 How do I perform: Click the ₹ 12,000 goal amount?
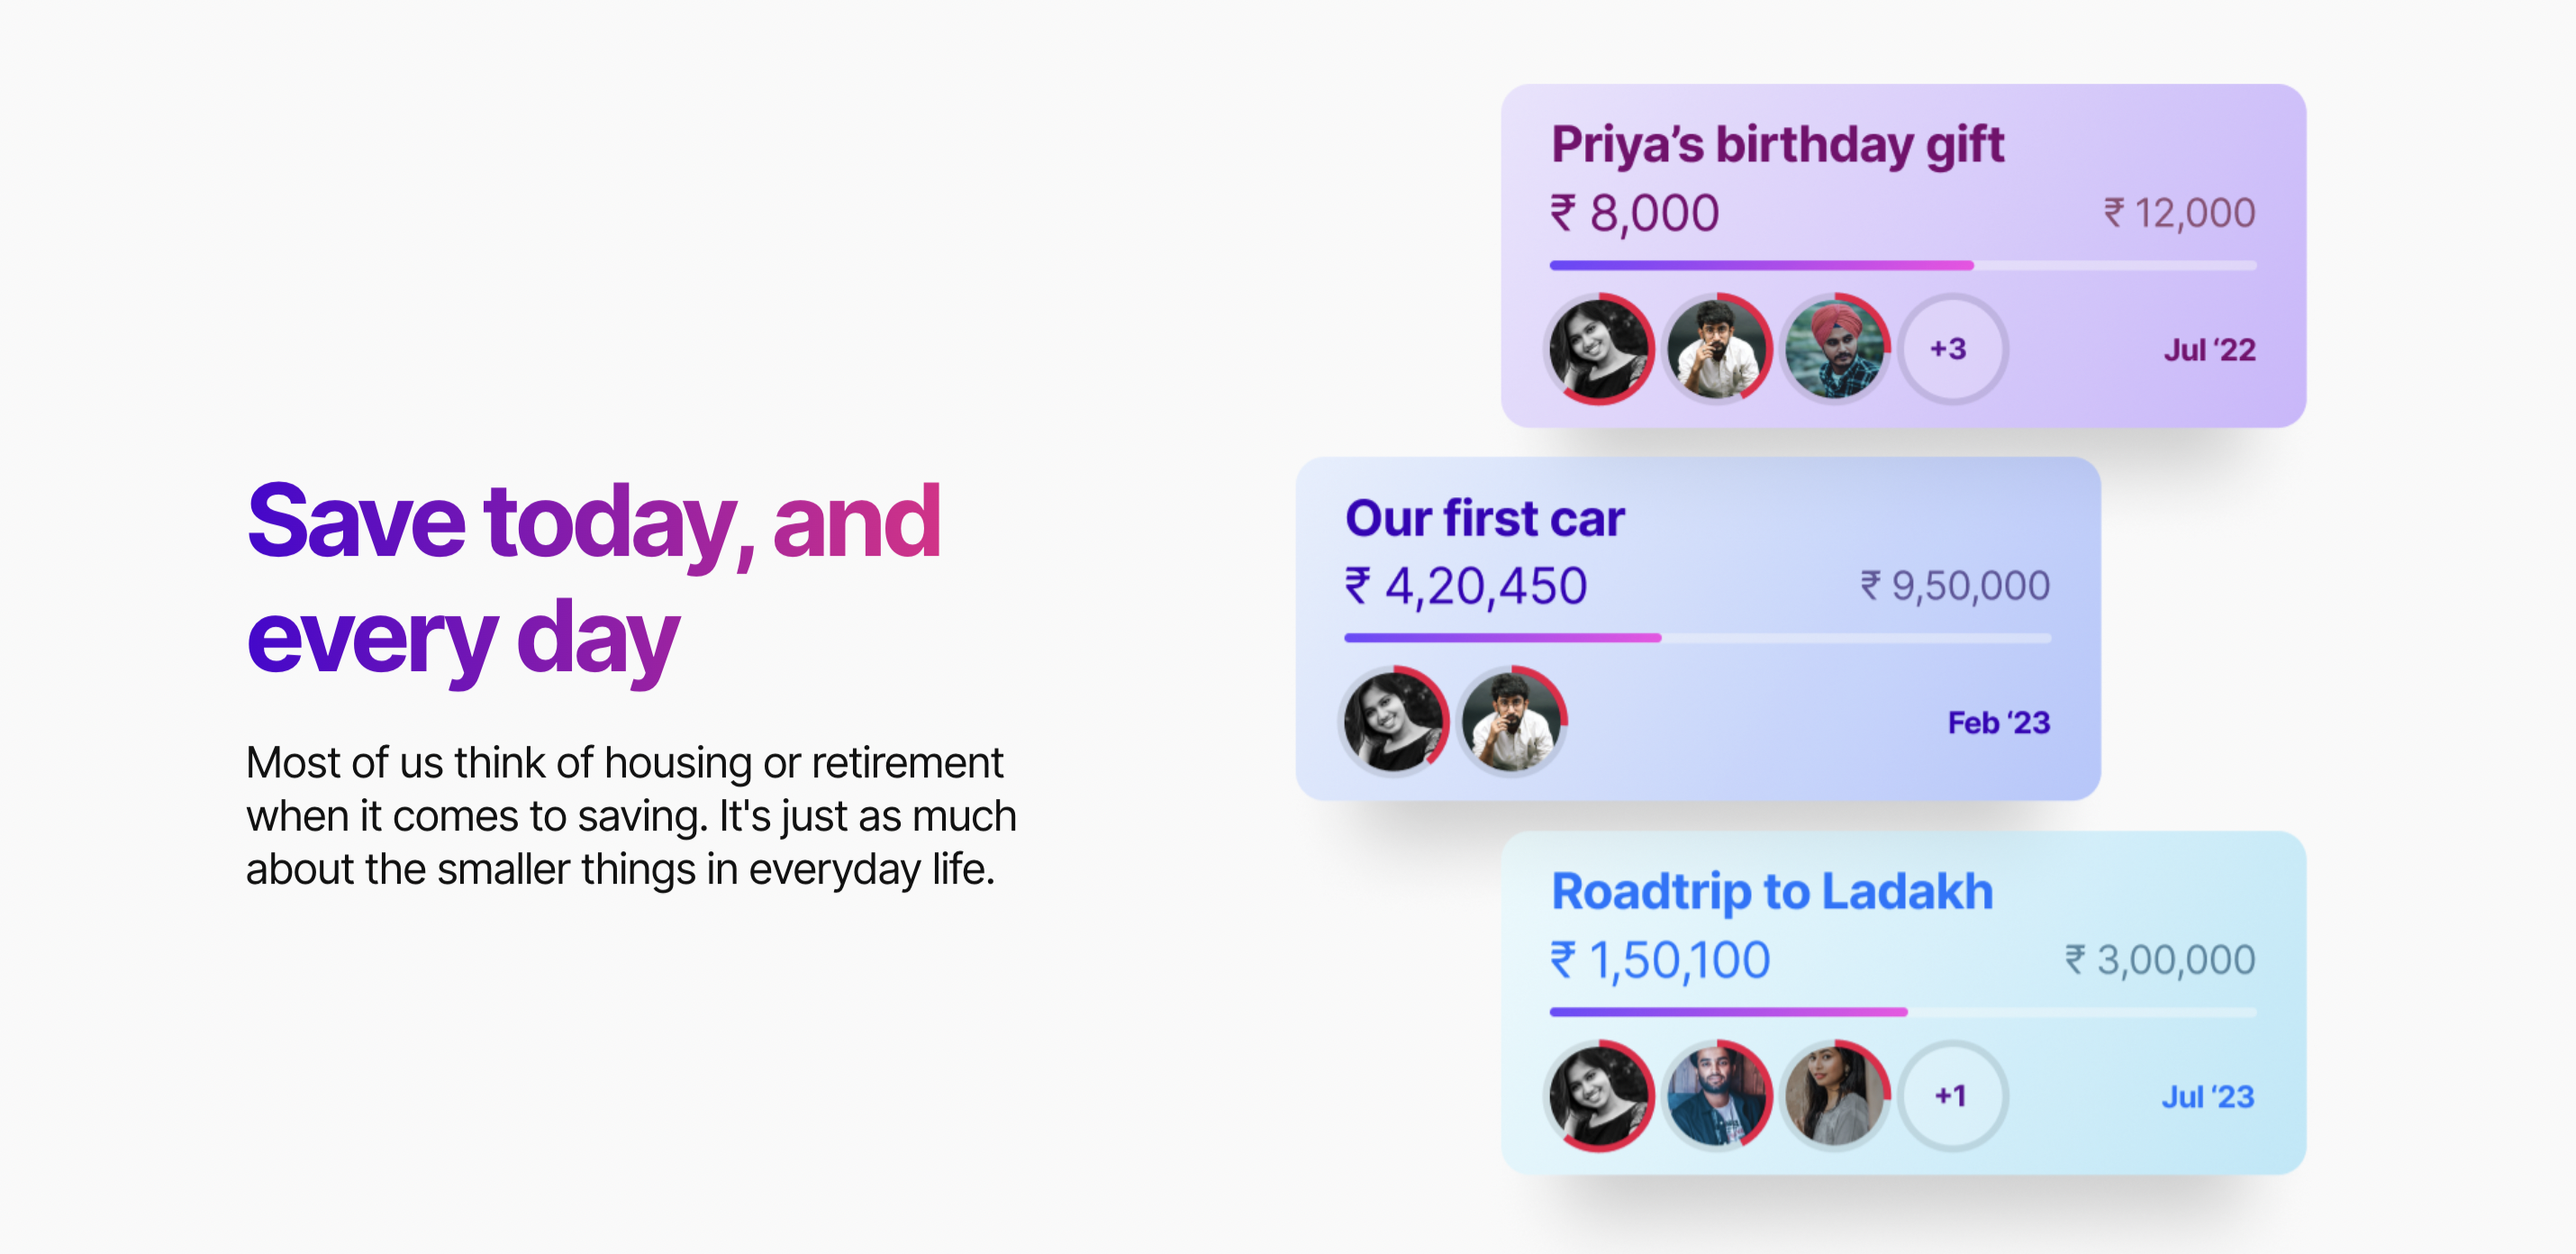(x=2179, y=213)
